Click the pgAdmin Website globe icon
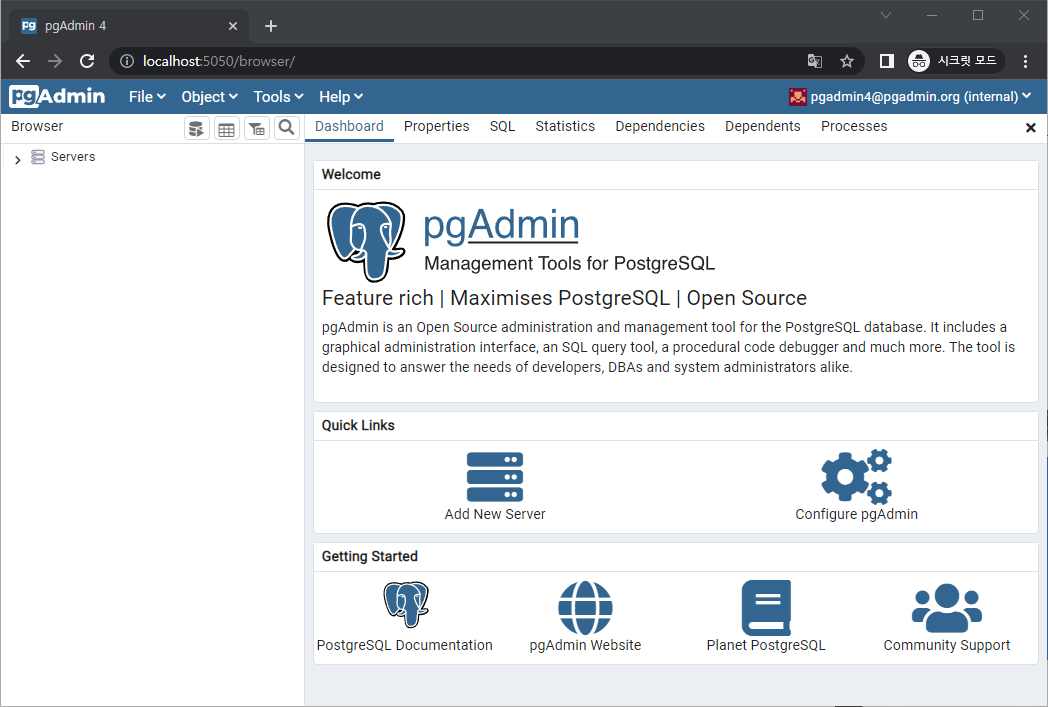Viewport: 1048px width, 707px height. [585, 607]
